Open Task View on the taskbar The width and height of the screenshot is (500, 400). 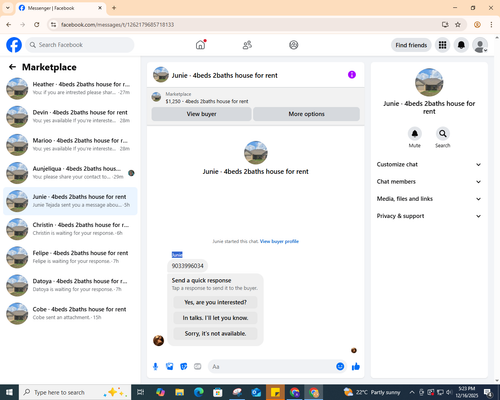(140, 392)
